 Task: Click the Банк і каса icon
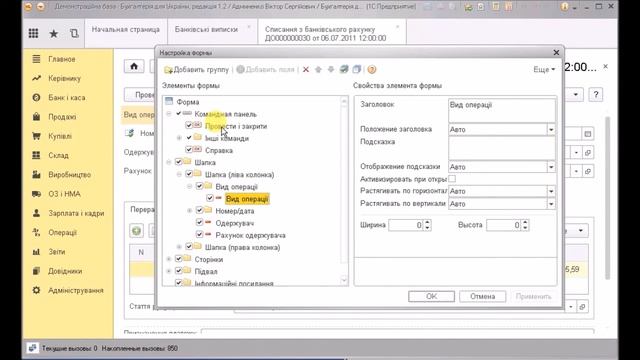point(36,98)
